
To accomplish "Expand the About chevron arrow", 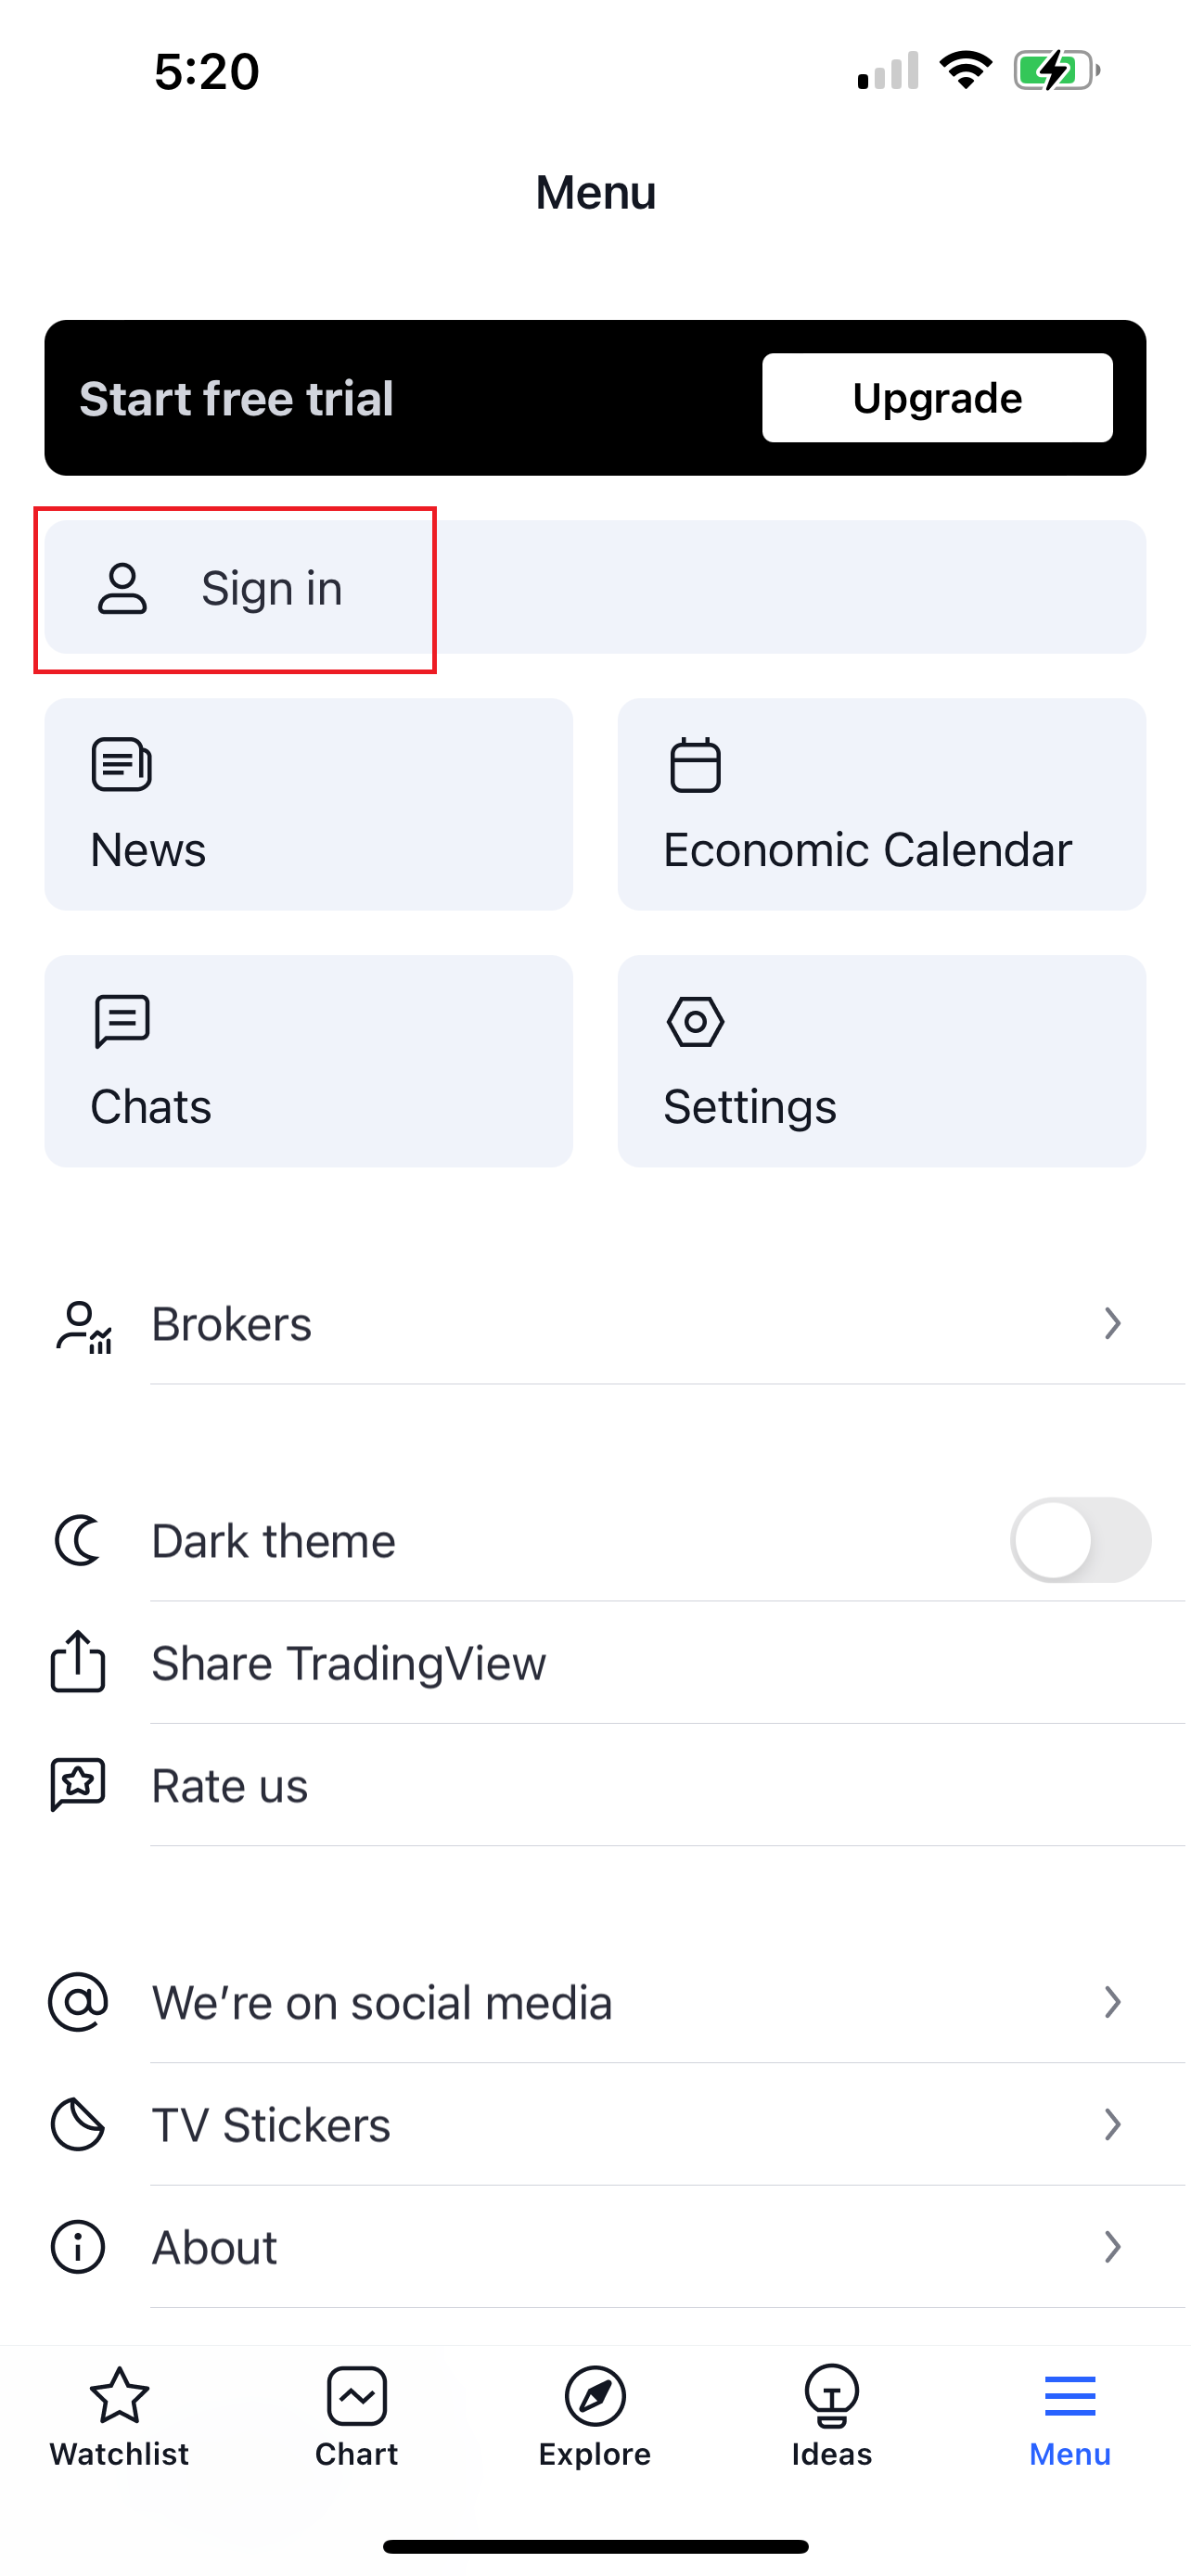I will (x=1112, y=2247).
